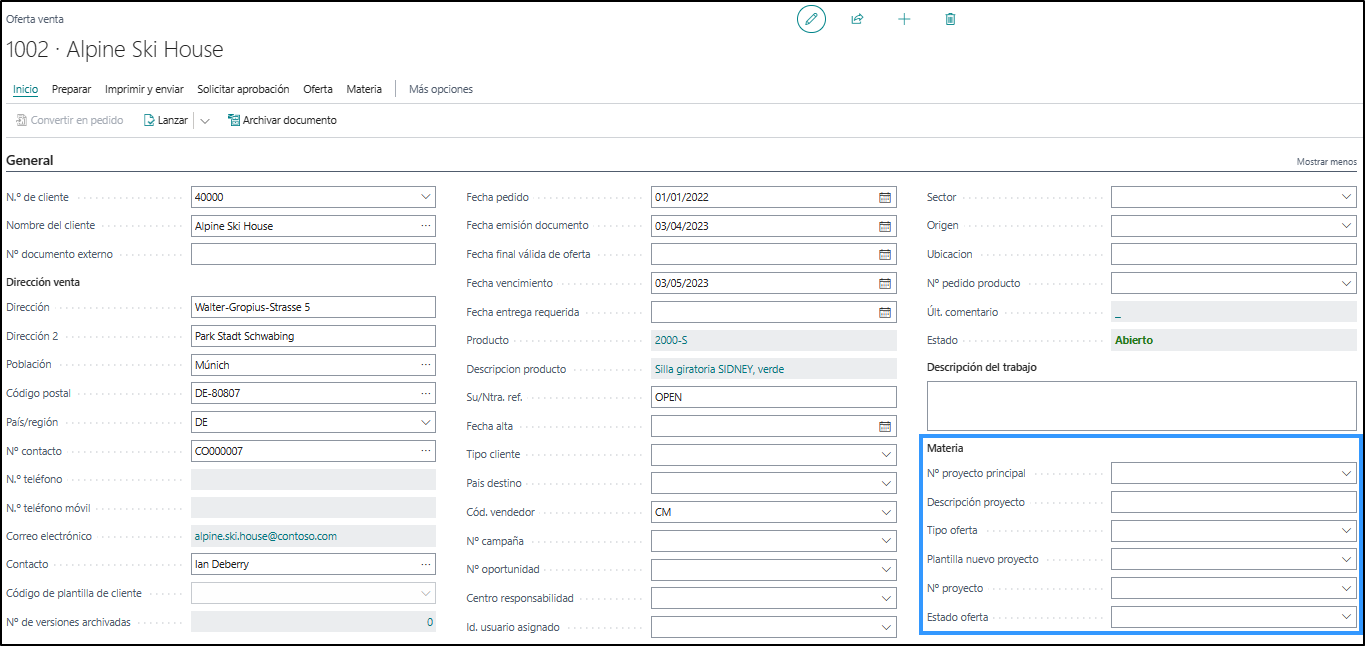
Task: Expand the Tipo oferta dropdown
Action: [1346, 530]
